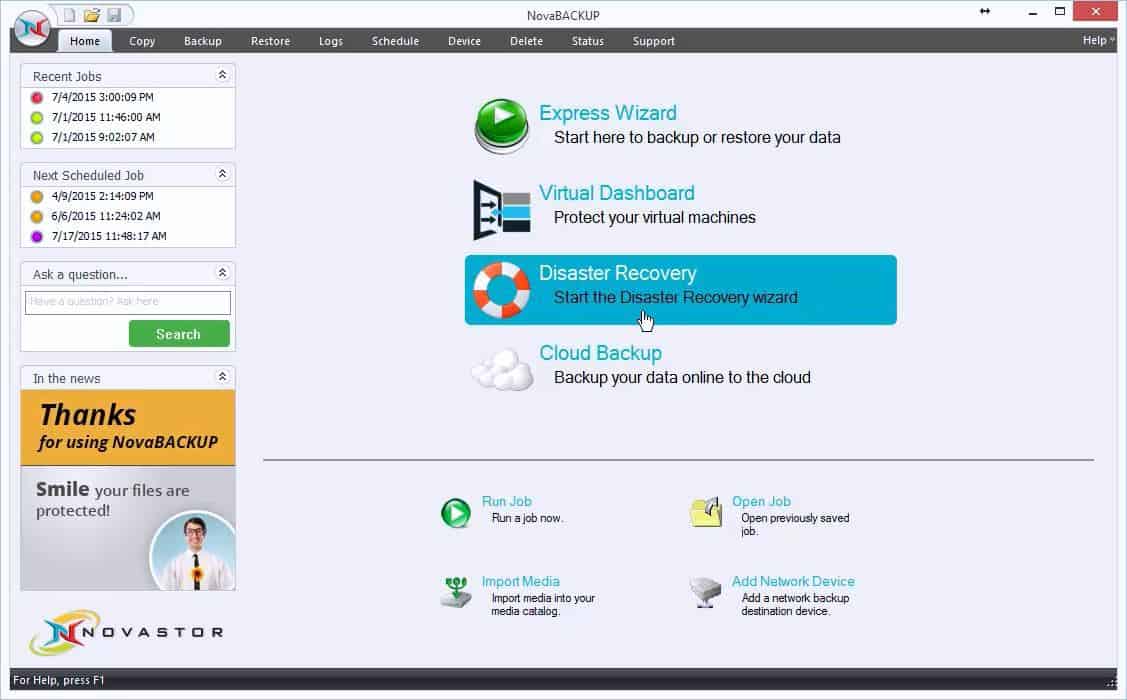Open Cloud Backup
Image resolution: width=1127 pixels, height=700 pixels.
coord(501,366)
